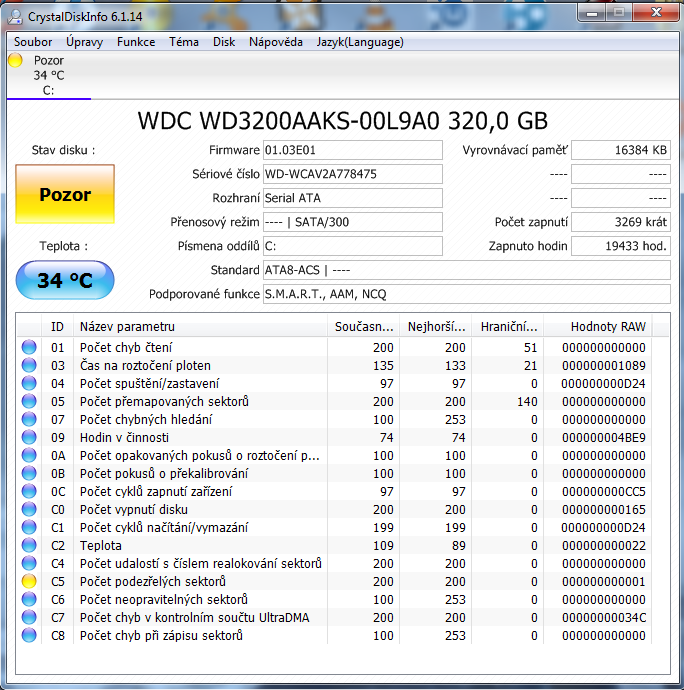Open the Soubor menu
684x690 pixels.
click(x=33, y=42)
